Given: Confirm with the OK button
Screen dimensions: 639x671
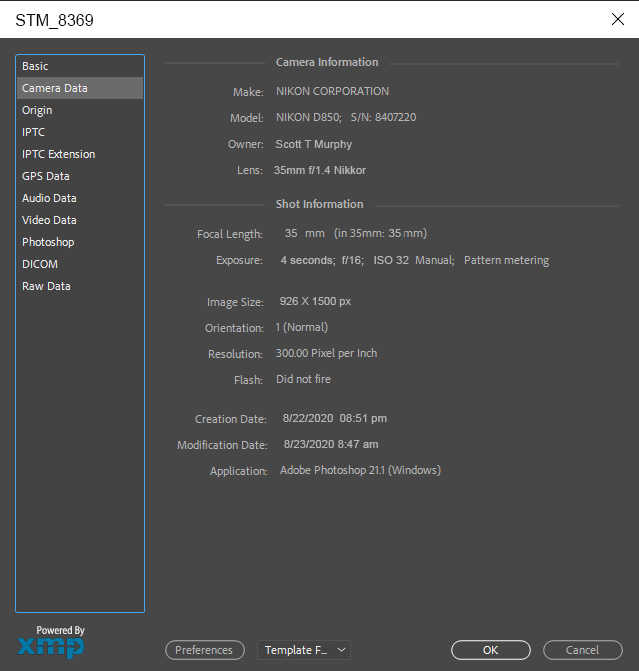Looking at the screenshot, I should tap(490, 650).
